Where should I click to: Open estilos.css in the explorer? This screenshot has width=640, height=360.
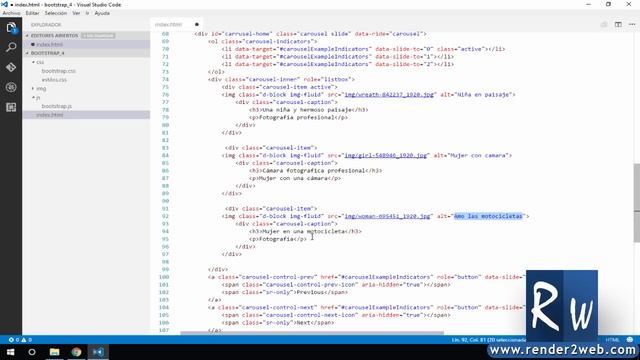54,80
